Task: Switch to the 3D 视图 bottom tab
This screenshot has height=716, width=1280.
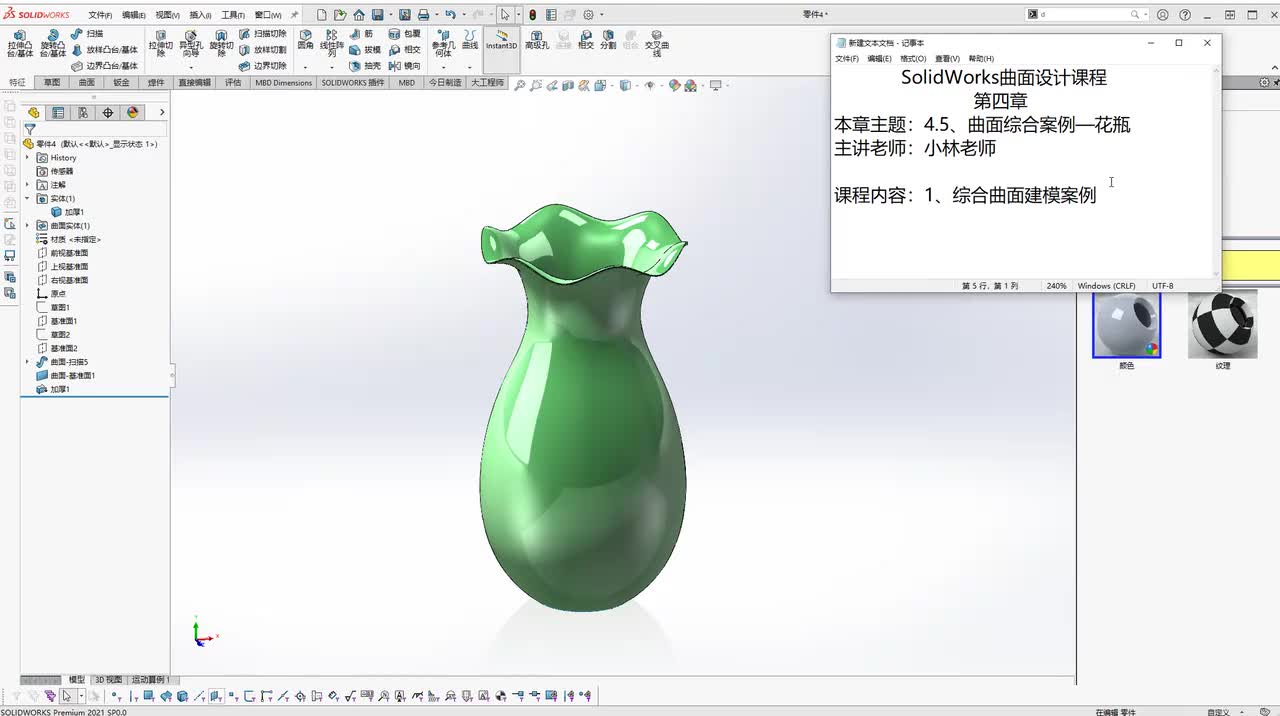Action: [x=108, y=680]
